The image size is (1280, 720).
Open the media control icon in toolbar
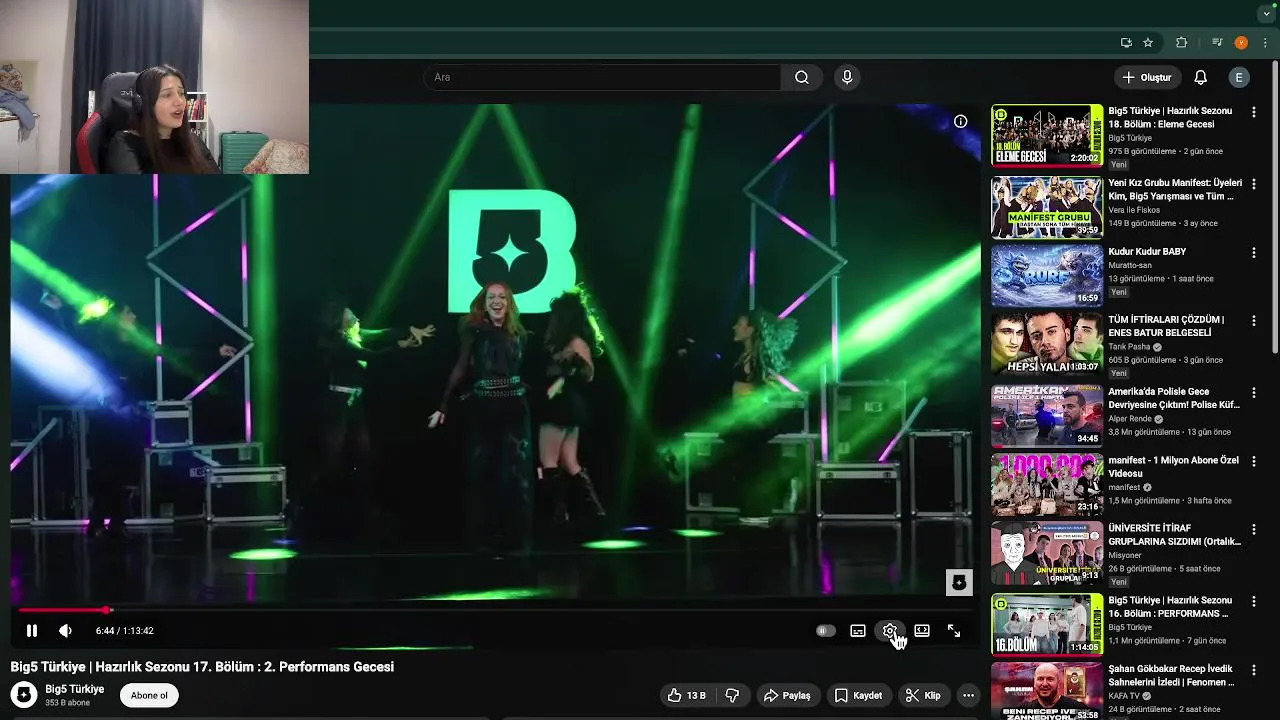click(1217, 43)
